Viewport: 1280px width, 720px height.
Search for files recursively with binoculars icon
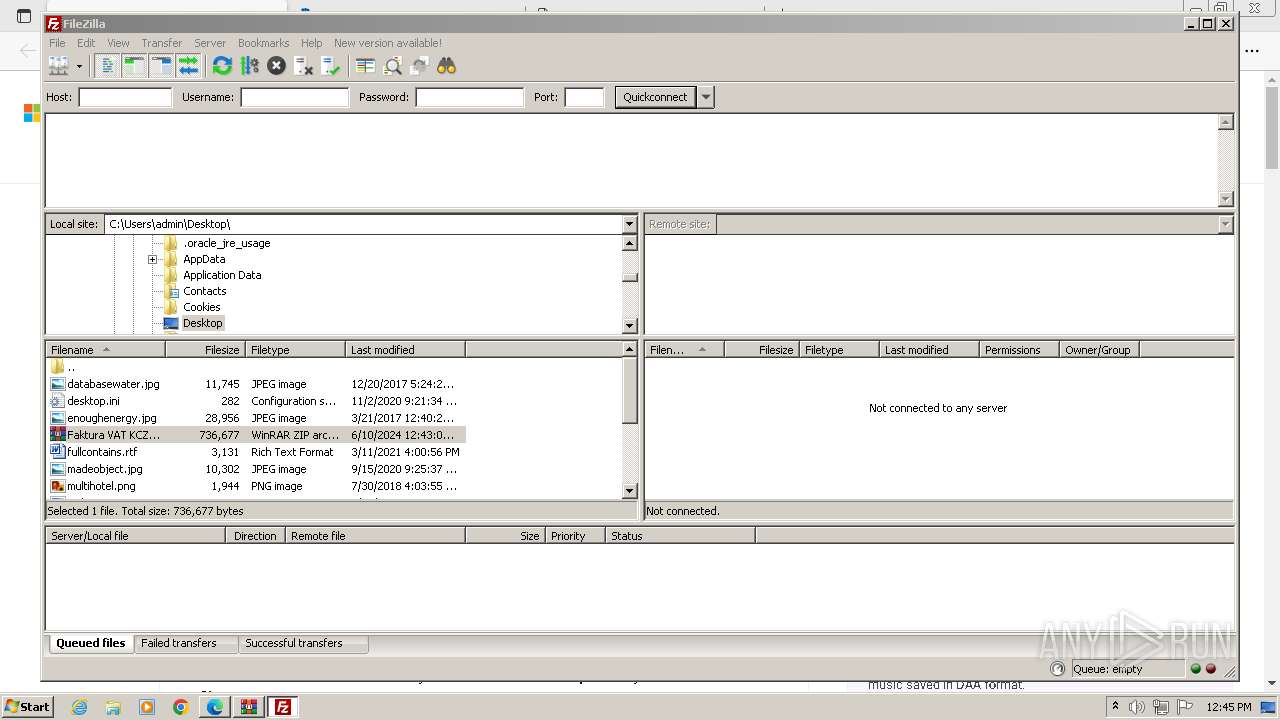[446, 66]
